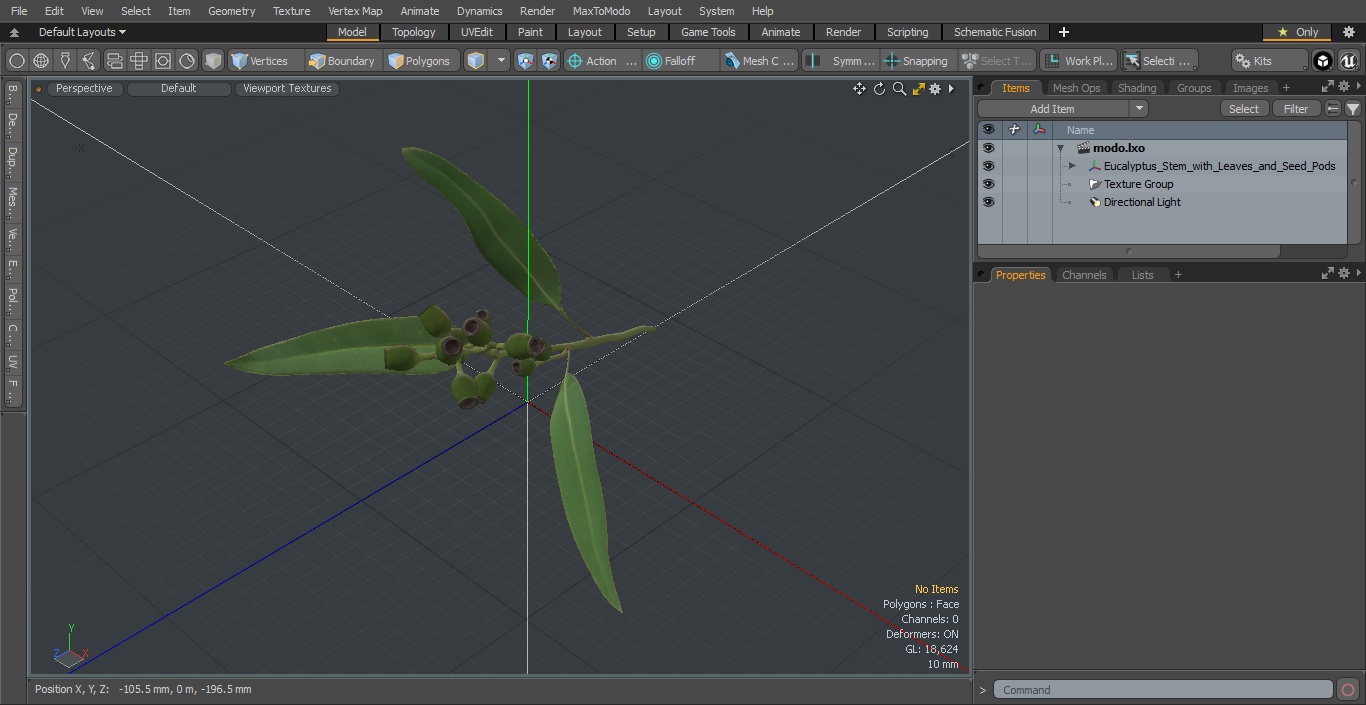Viewport: 1366px width, 705px height.
Task: Switch to the UVEdit layout tab
Action: [x=477, y=32]
